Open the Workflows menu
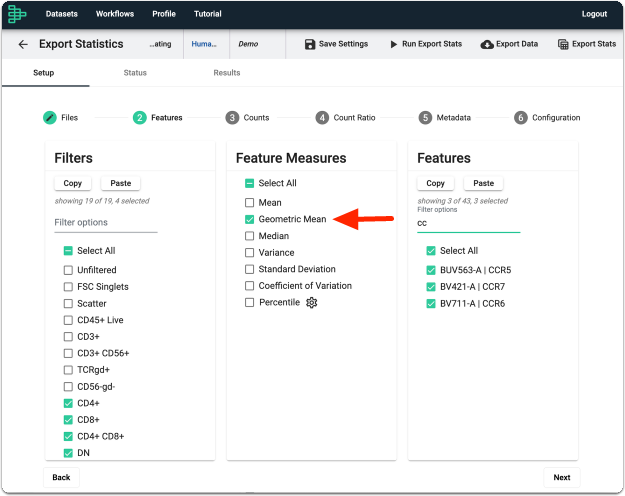Viewport: 625px width, 496px height. pos(115,14)
